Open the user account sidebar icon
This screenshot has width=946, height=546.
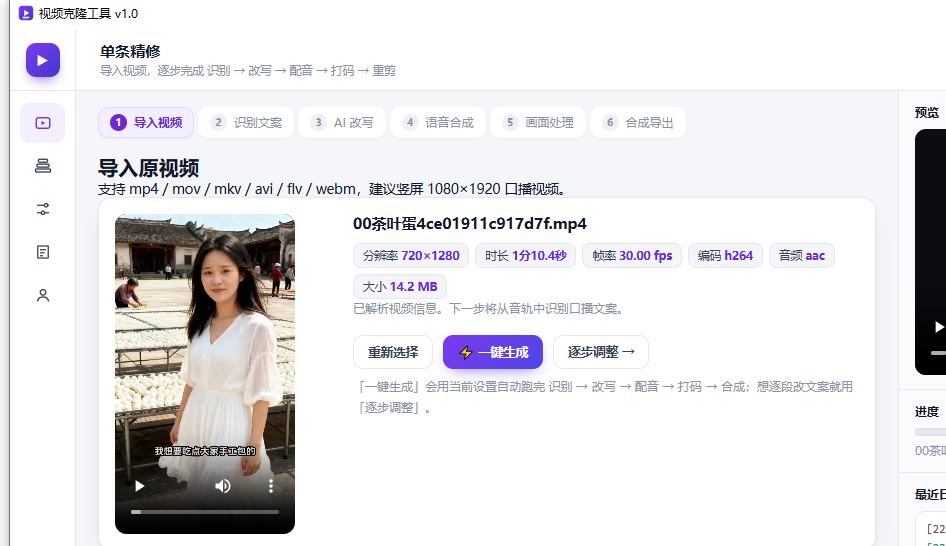43,295
